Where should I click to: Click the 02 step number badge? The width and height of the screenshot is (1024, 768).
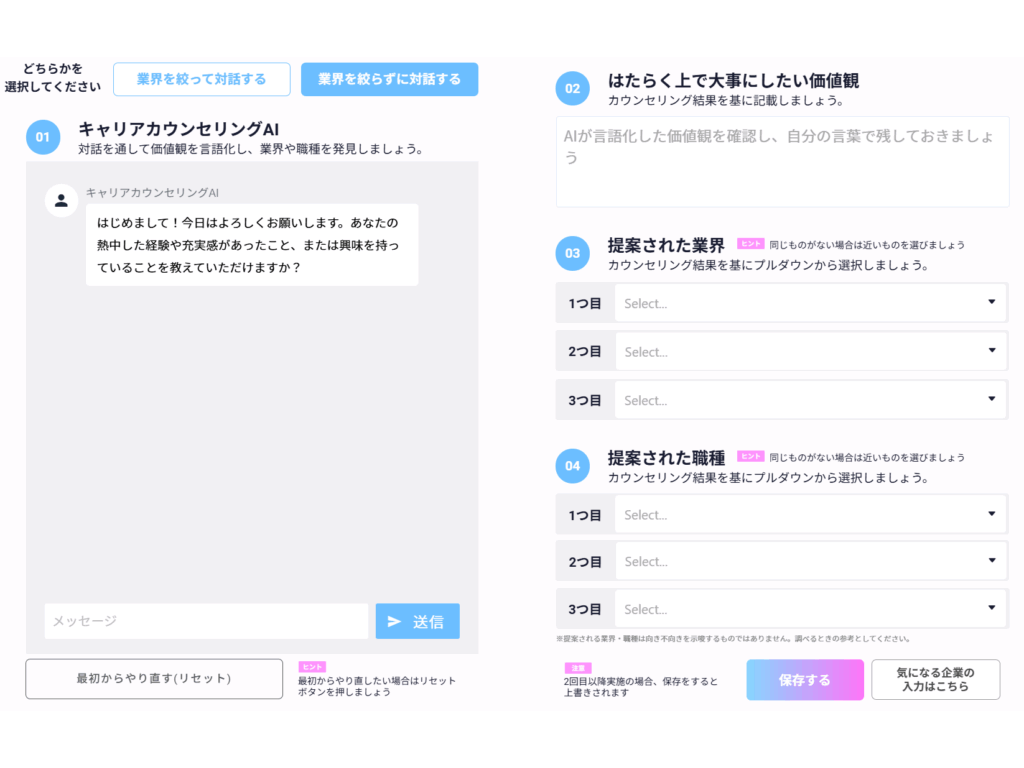coord(572,88)
